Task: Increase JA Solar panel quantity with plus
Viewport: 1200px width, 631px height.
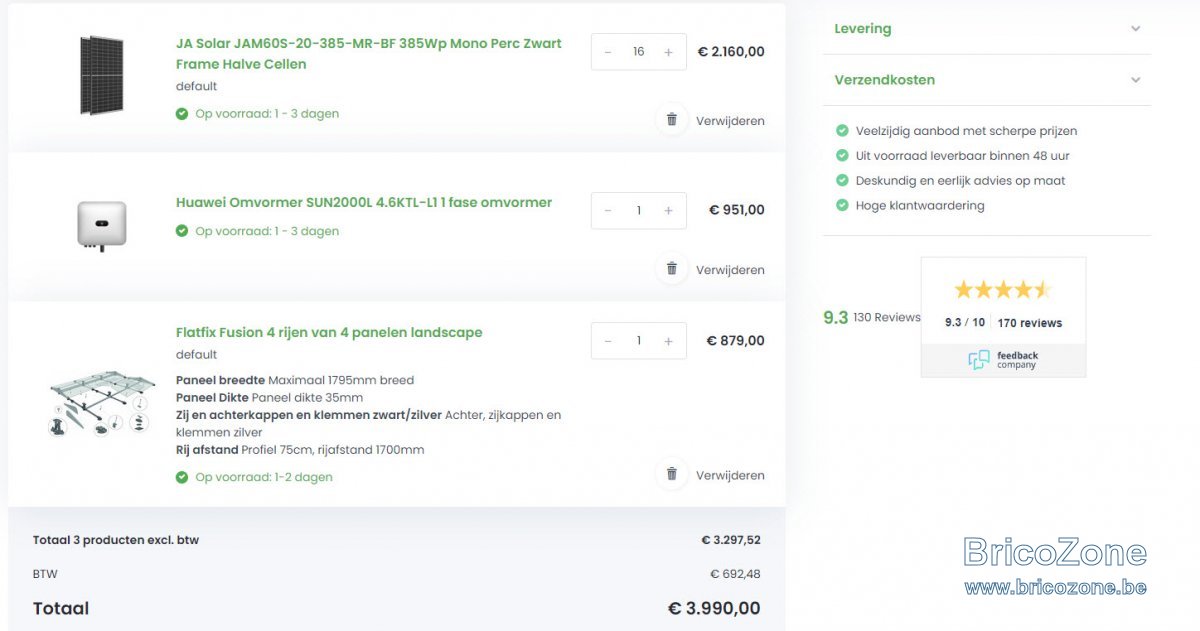Action: [x=668, y=52]
